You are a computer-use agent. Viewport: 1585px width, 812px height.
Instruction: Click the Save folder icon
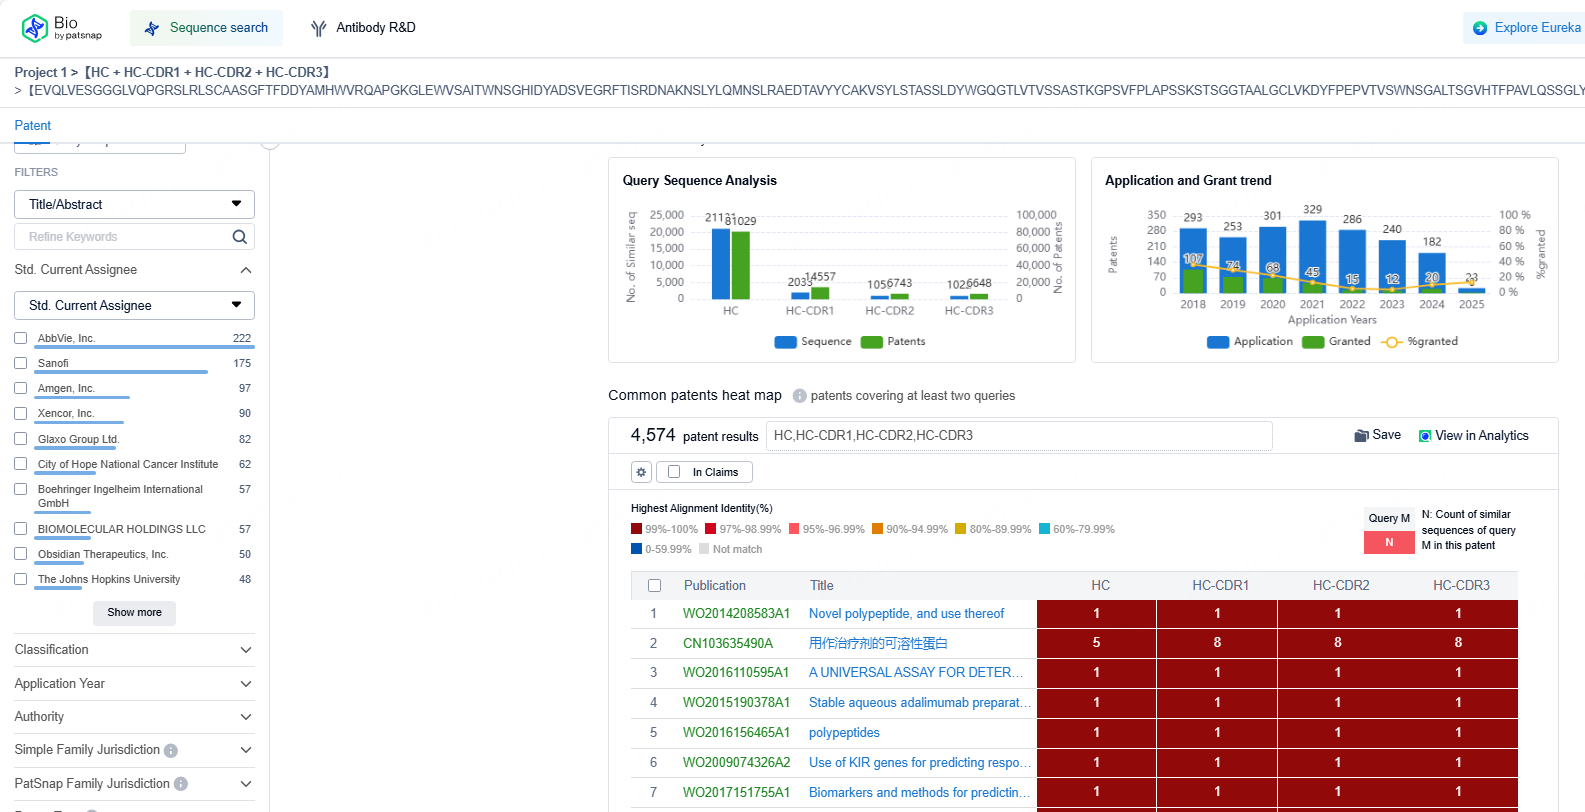pos(1361,435)
